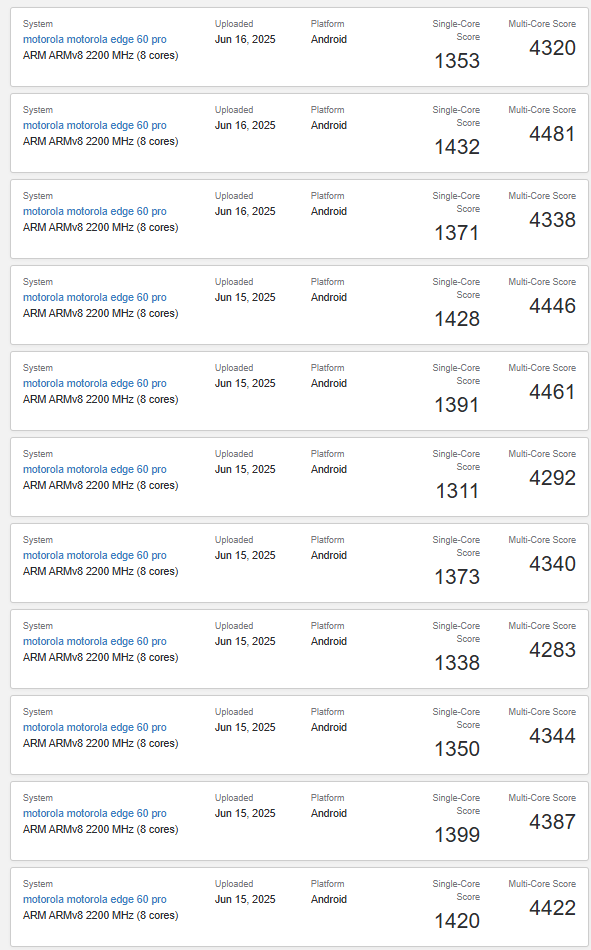Open motorola edge 60 pro link with single-core 1373
Image resolution: width=591 pixels, height=950 pixels.
point(95,556)
